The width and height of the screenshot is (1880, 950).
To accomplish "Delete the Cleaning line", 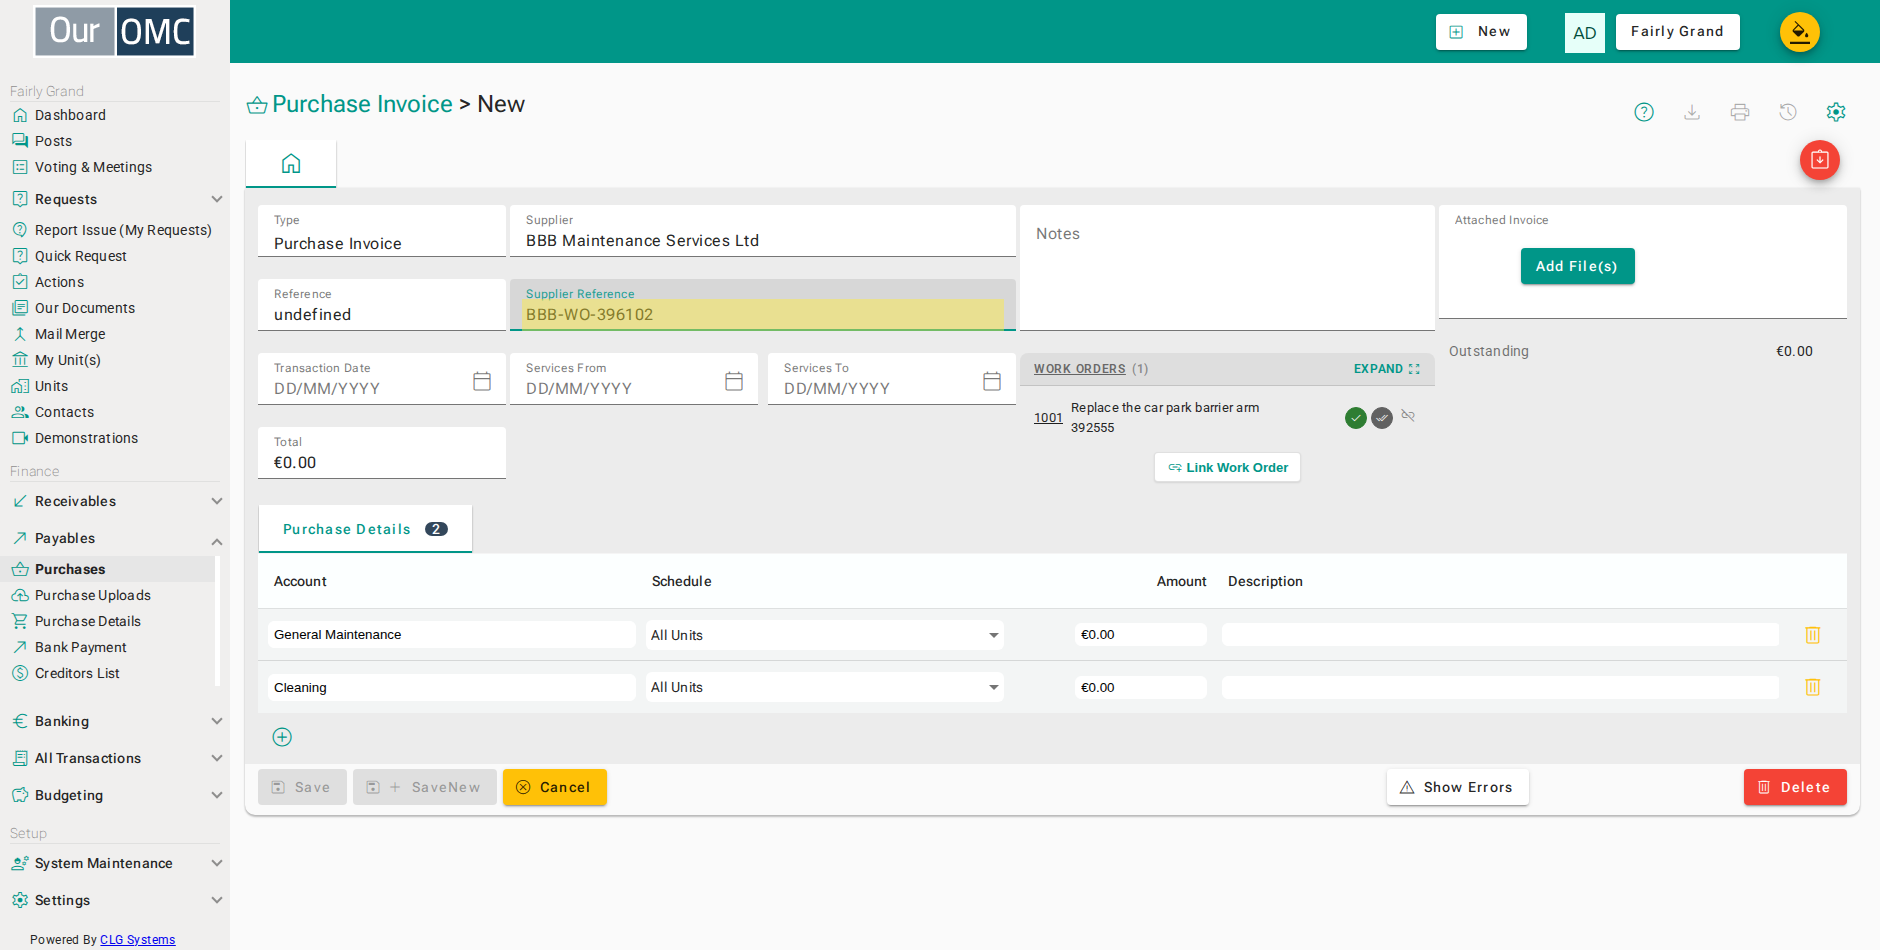I will coord(1812,687).
